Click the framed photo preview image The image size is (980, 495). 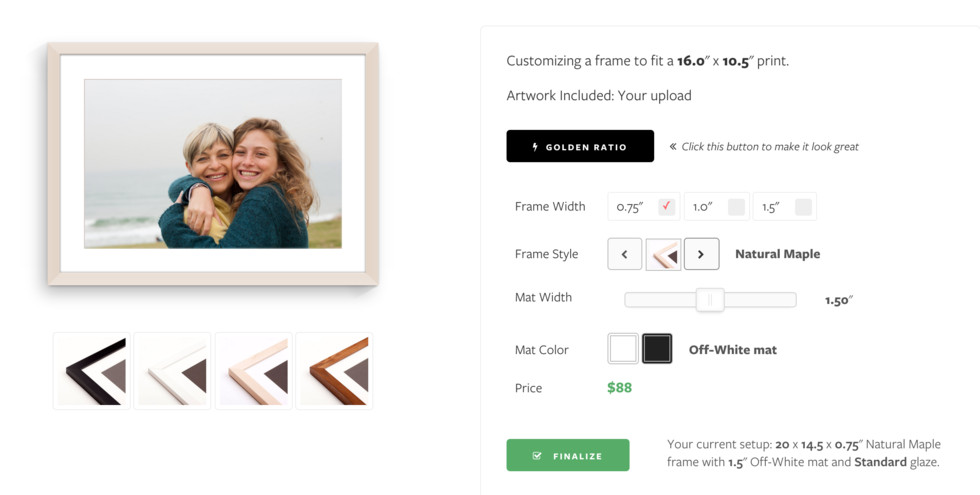(213, 164)
